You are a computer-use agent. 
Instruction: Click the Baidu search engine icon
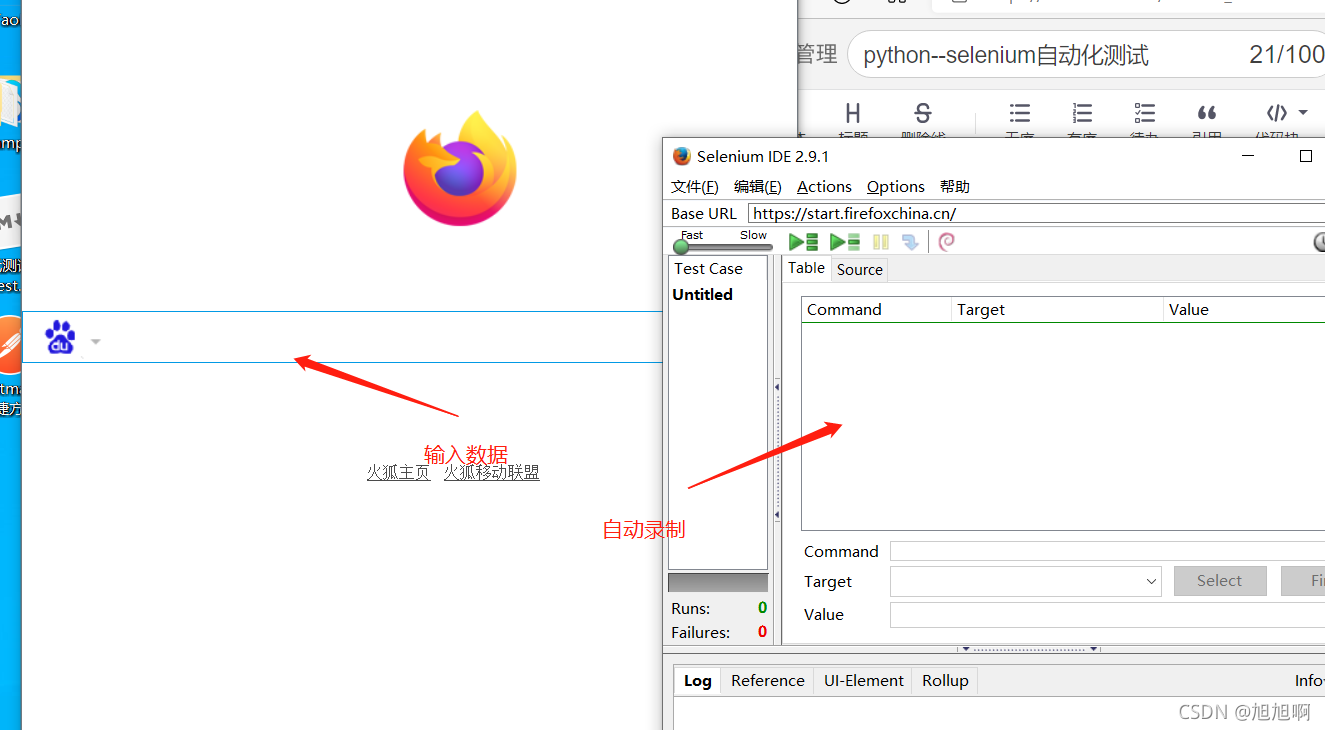click(60, 337)
